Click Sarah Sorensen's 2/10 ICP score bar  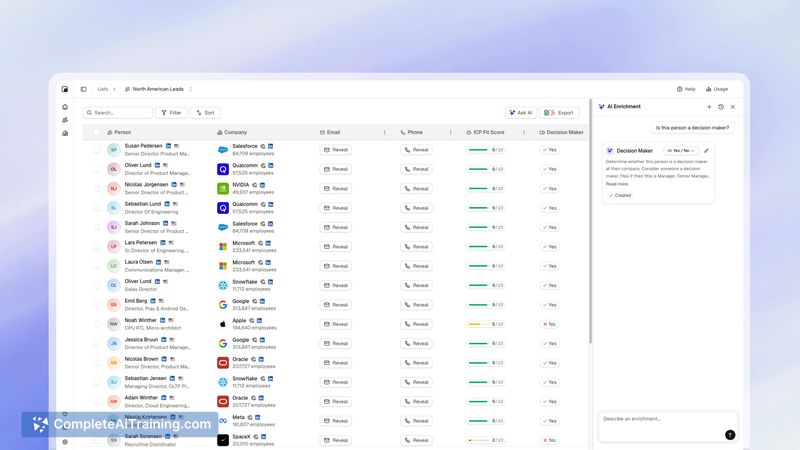485,440
